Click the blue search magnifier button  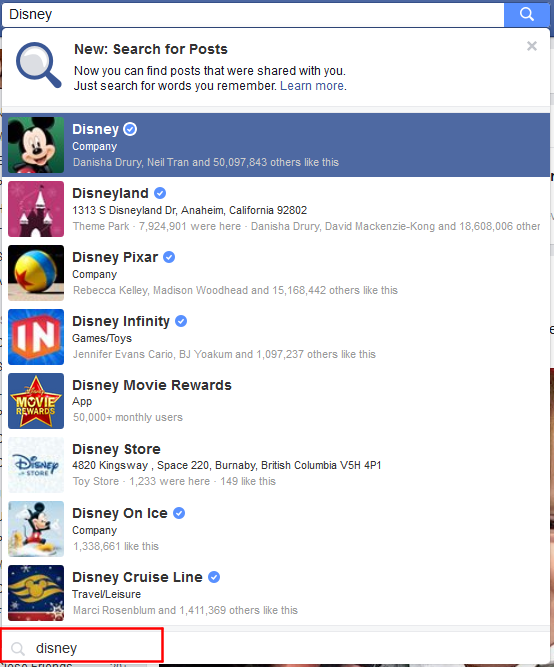coord(526,14)
